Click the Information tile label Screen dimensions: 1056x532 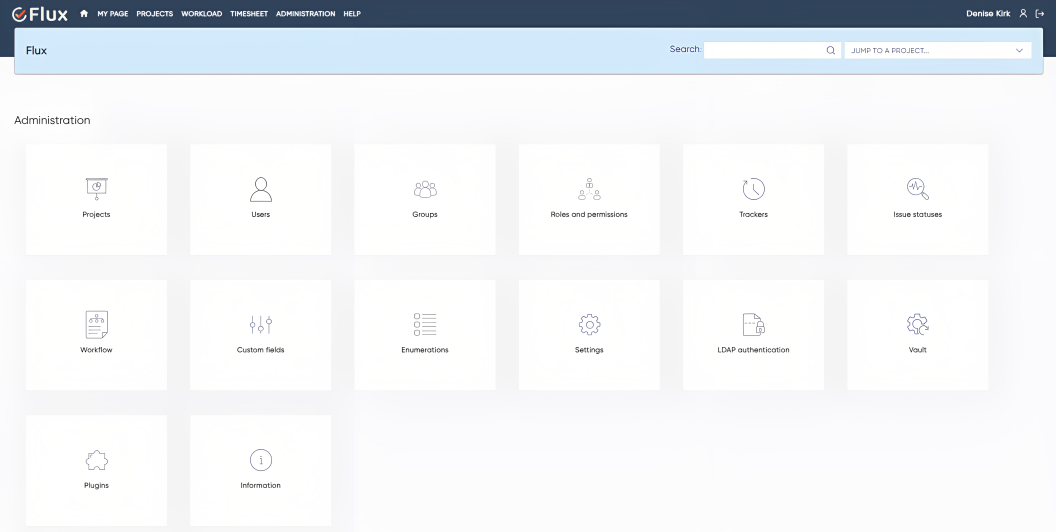(x=261, y=486)
